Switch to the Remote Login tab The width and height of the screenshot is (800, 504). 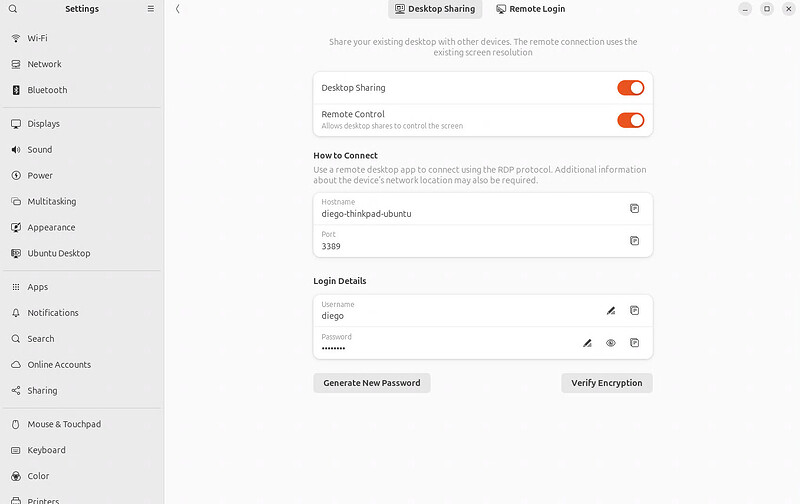pos(531,9)
